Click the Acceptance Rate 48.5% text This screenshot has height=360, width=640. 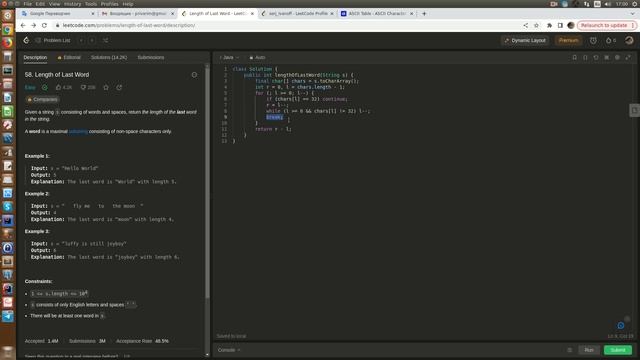click(142, 341)
